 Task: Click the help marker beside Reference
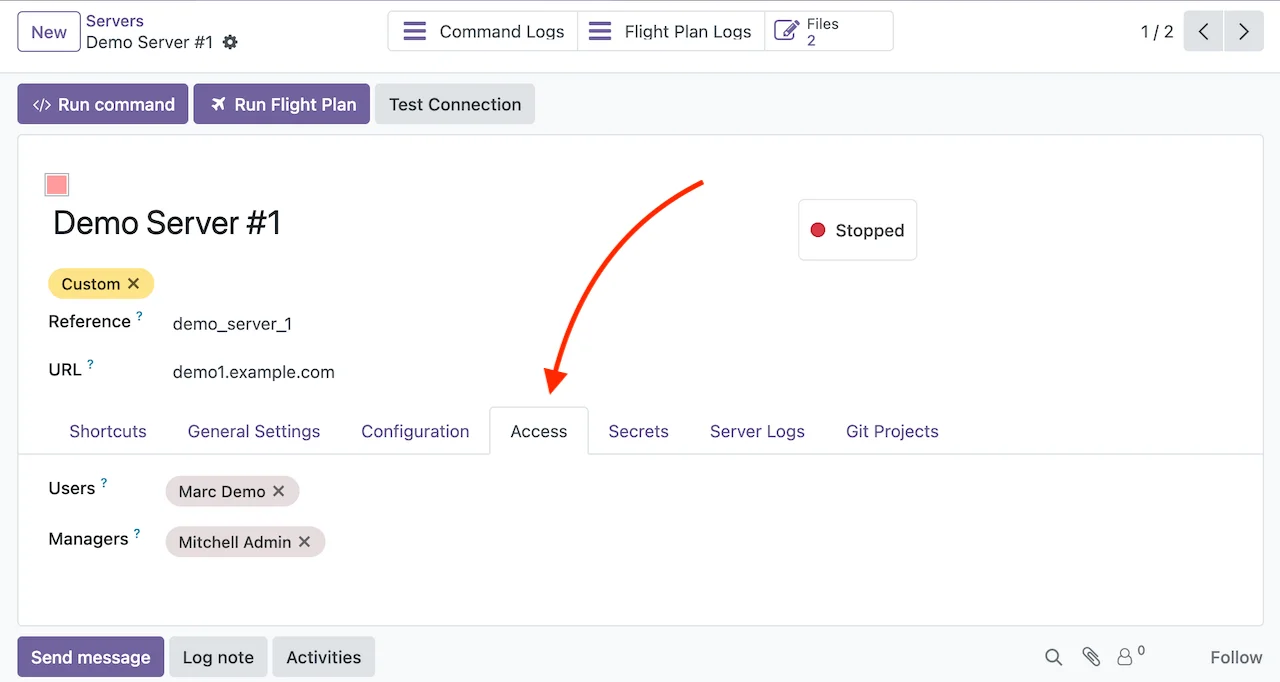pos(139,314)
